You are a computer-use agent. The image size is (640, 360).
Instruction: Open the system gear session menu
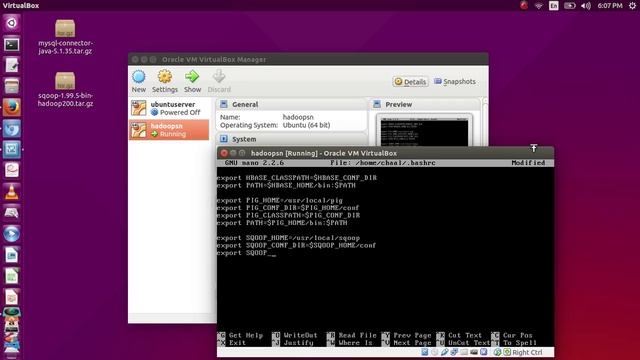[x=632, y=6]
